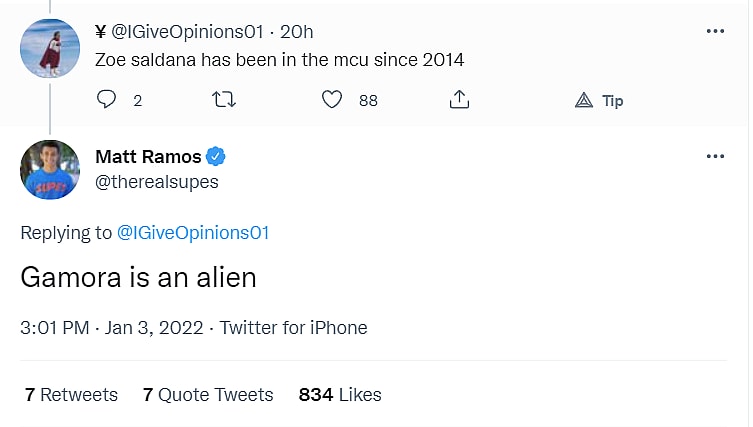Open the Matt Ramos display name
This screenshot has width=753, height=427.
click(x=147, y=157)
